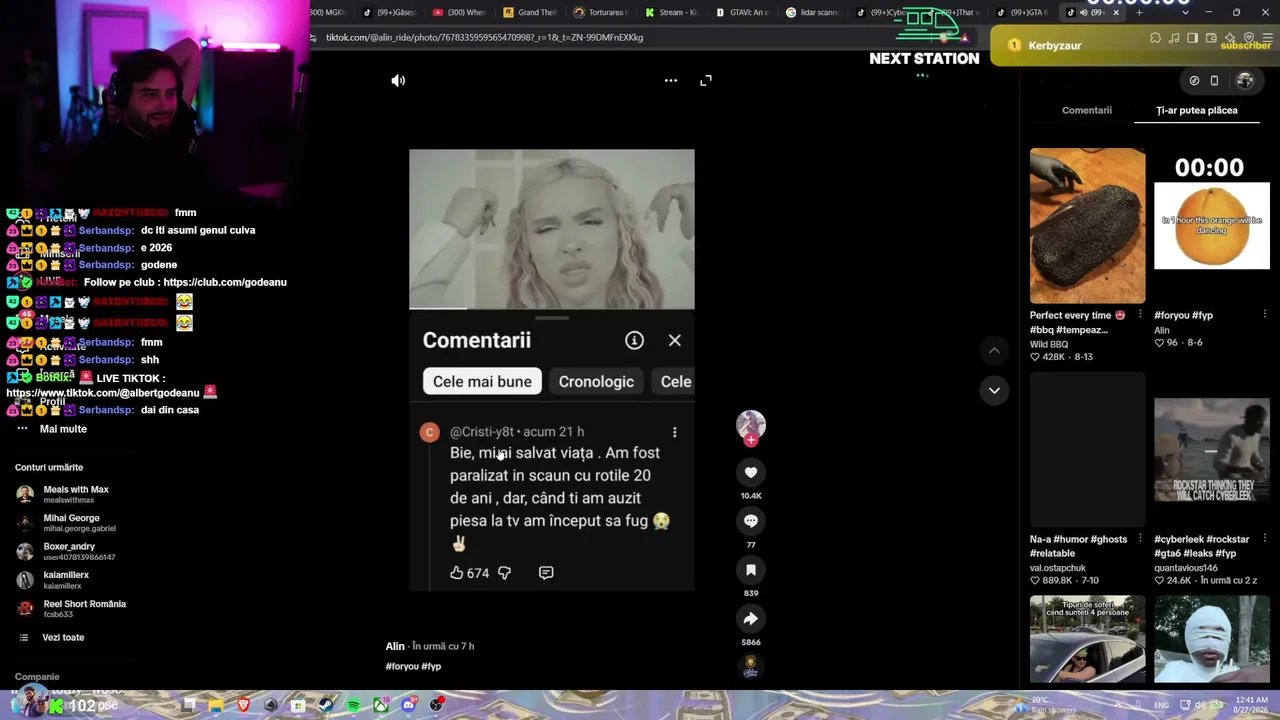Open options for 'Perfect every time' video
The width and height of the screenshot is (1280, 720).
click(1140, 315)
